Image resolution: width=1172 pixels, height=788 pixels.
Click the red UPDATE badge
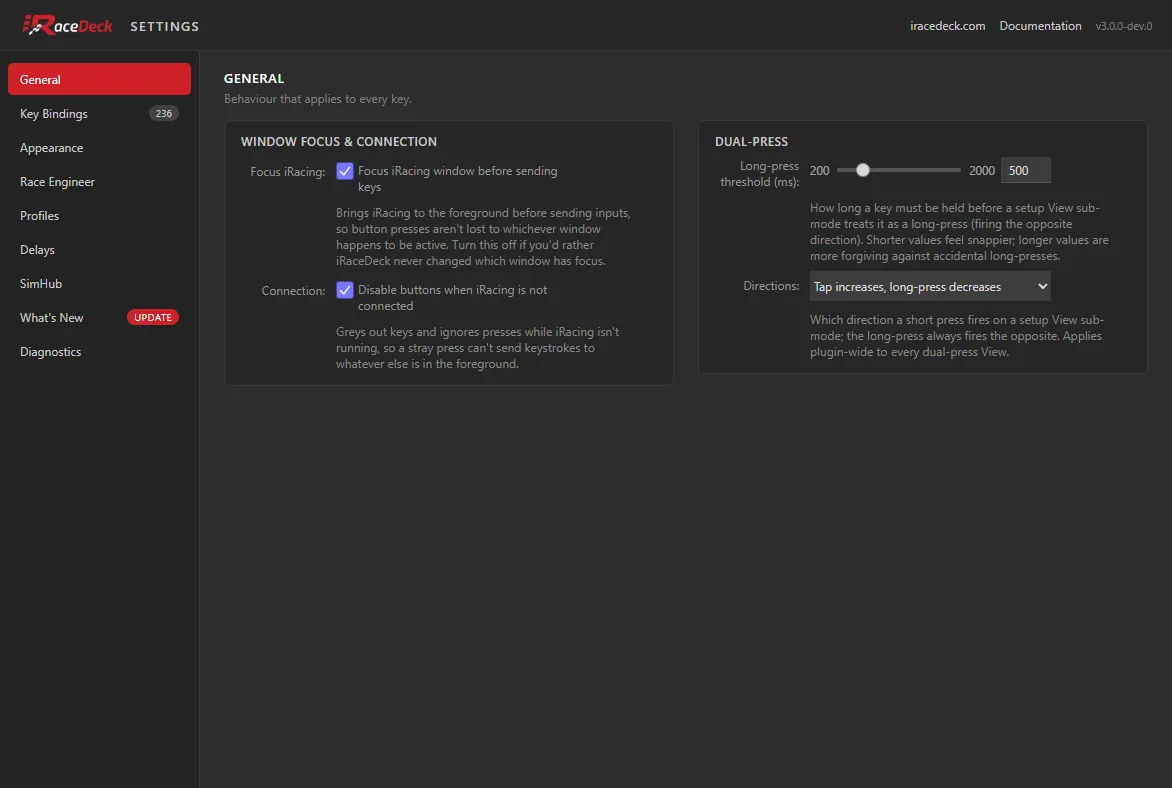click(x=152, y=317)
